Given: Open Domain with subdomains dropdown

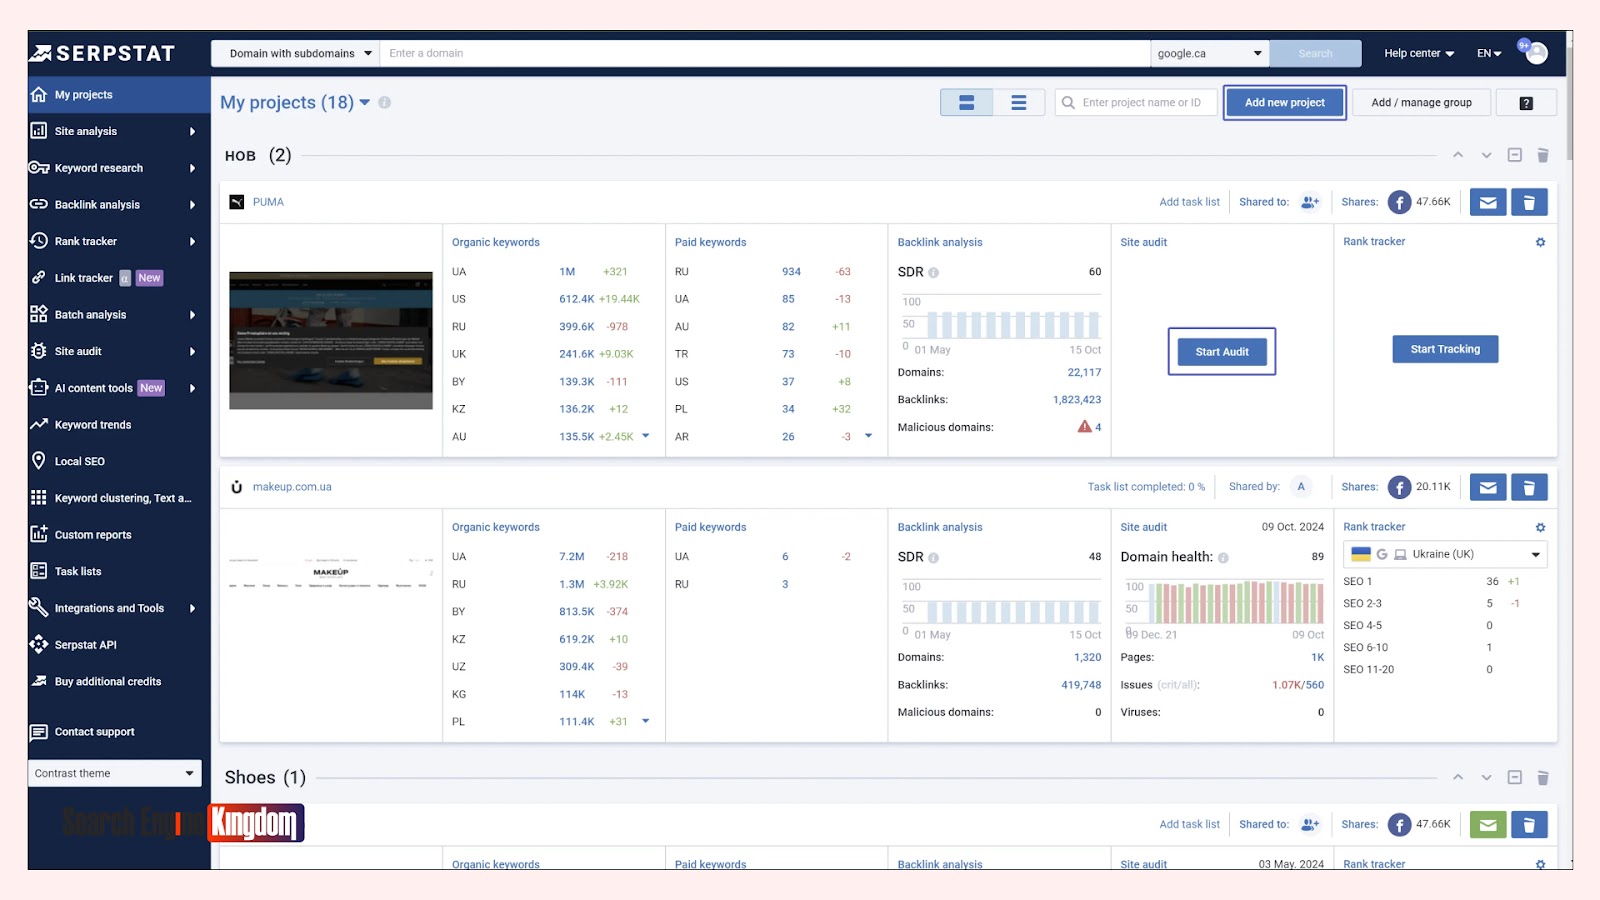Looking at the screenshot, I should pyautogui.click(x=295, y=54).
